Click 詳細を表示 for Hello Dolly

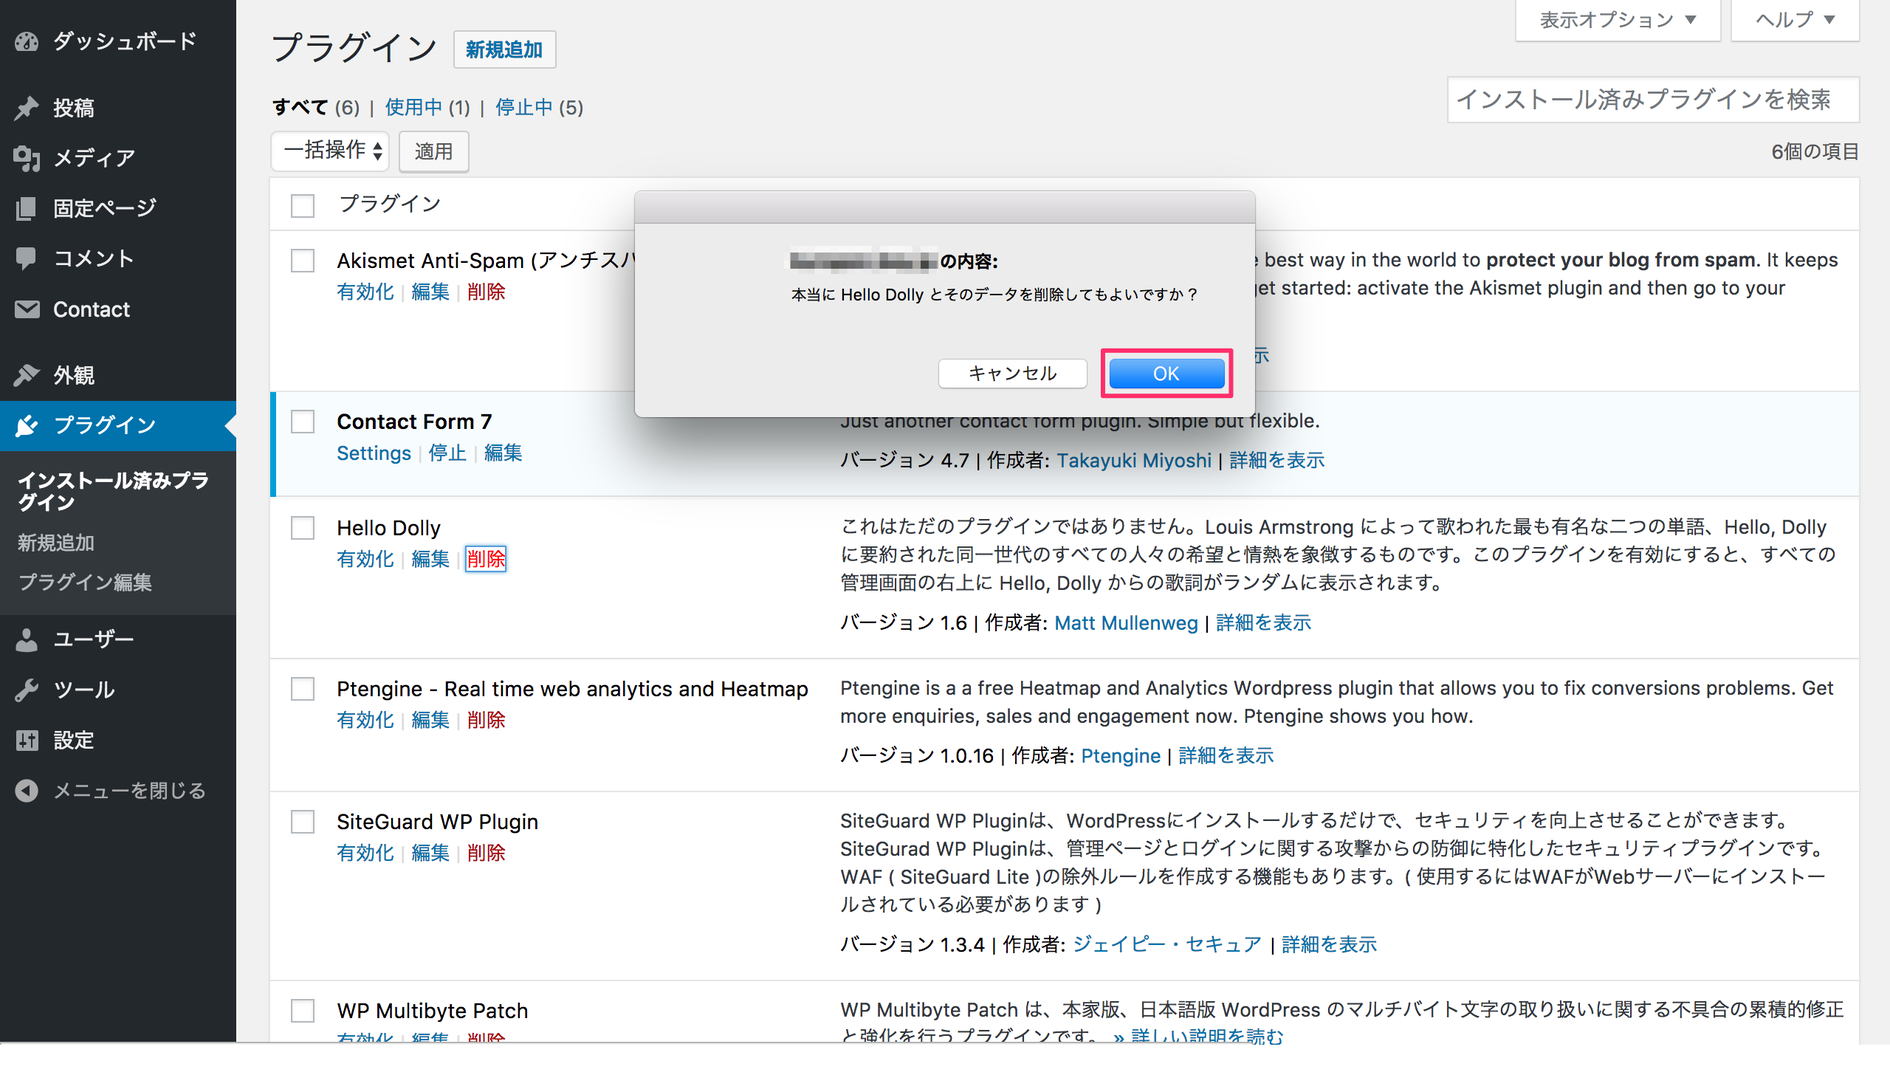(1263, 623)
